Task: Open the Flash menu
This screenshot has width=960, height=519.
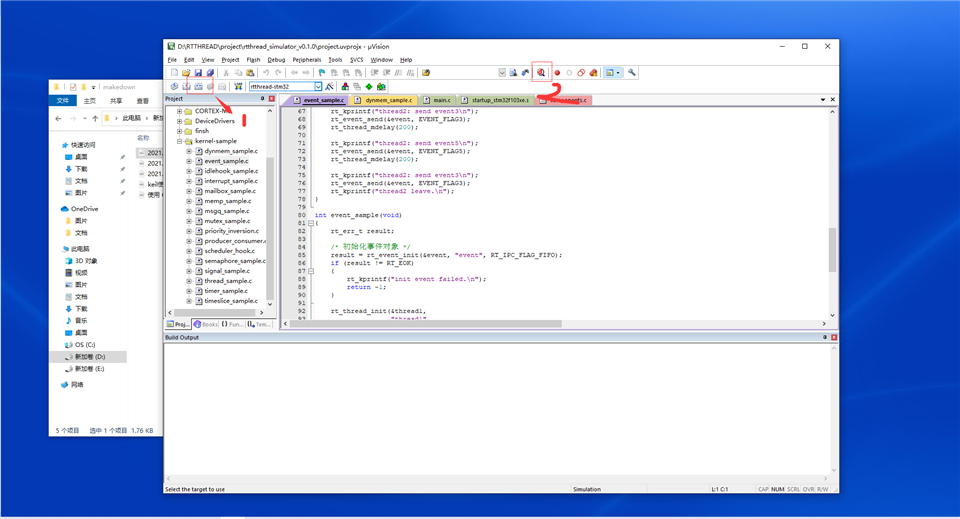Action: tap(253, 60)
